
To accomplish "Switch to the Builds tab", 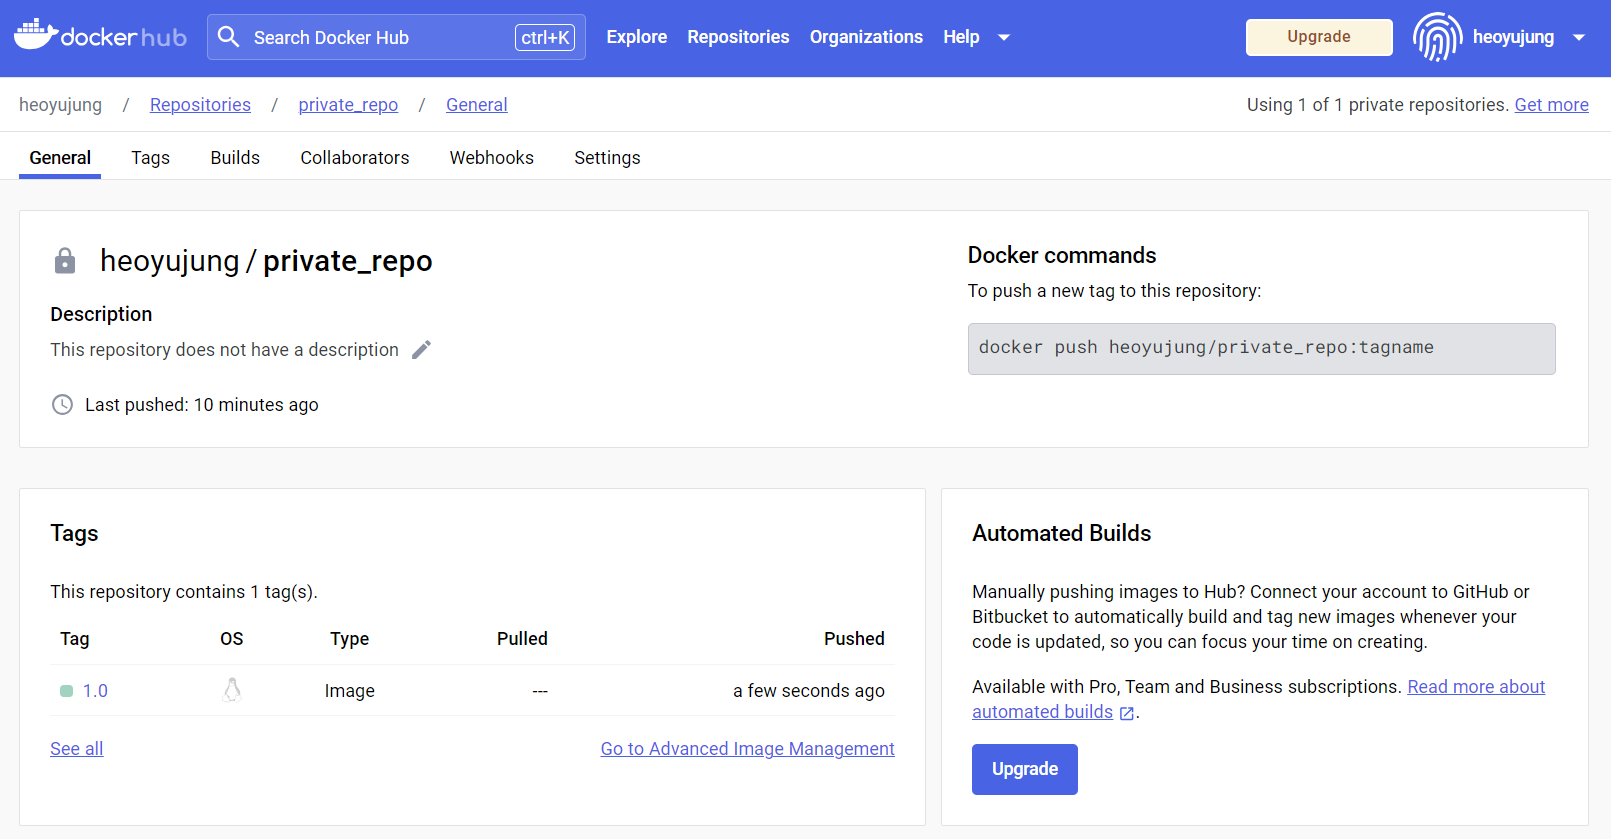I will (235, 158).
